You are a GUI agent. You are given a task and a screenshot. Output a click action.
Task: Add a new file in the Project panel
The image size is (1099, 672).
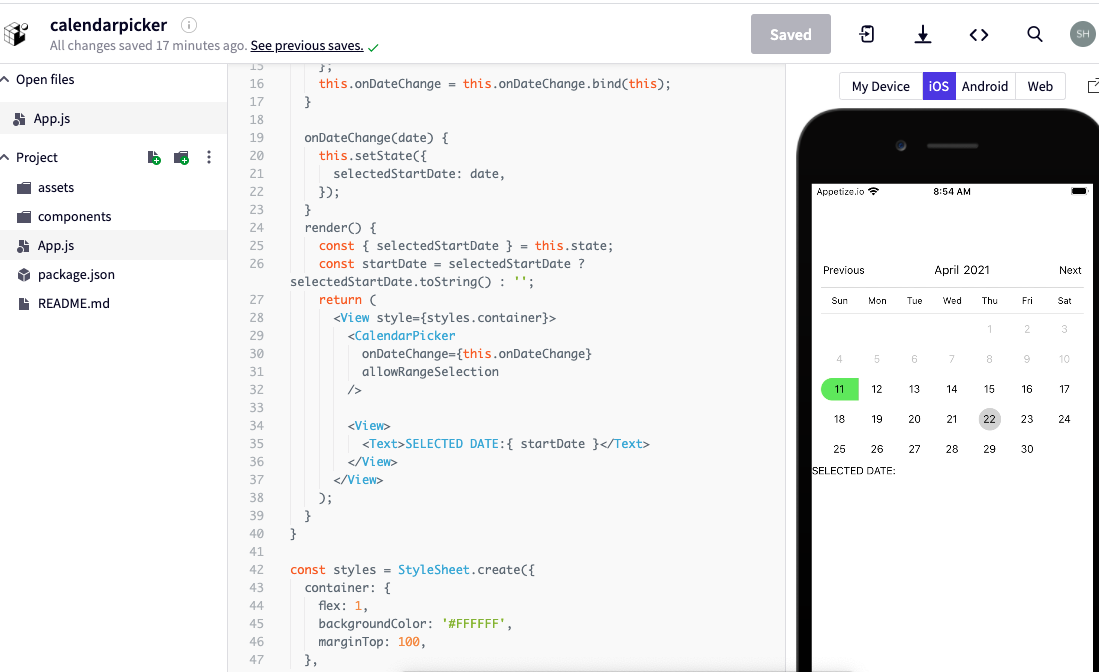[x=154, y=157]
